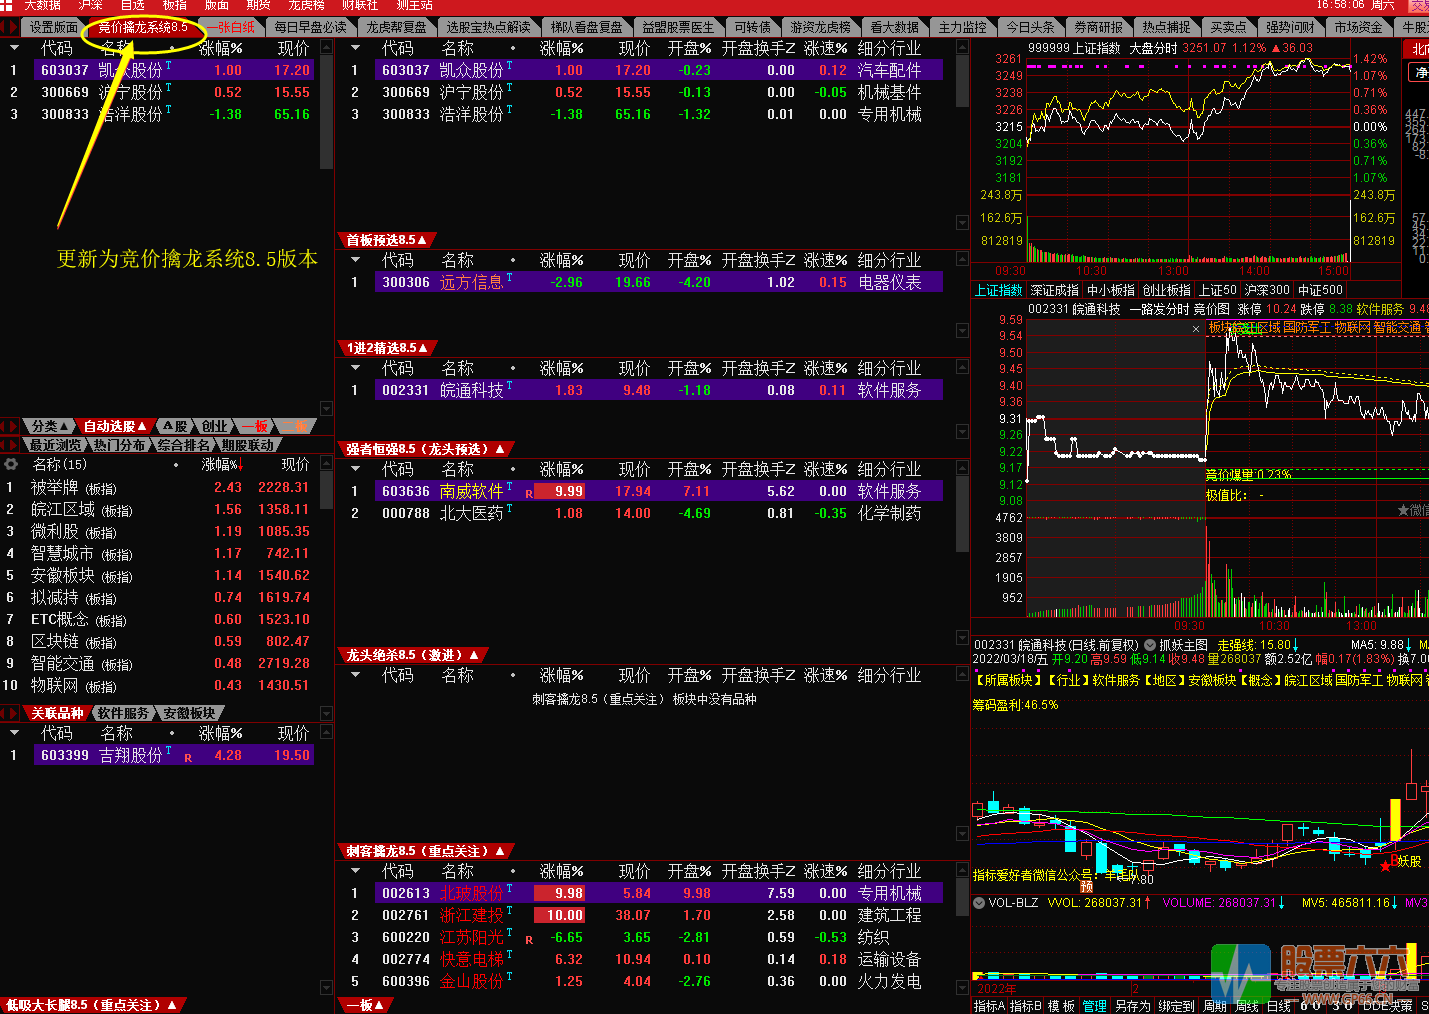Expand the 分类 dropdown tab
The width and height of the screenshot is (1429, 1014).
(49, 426)
